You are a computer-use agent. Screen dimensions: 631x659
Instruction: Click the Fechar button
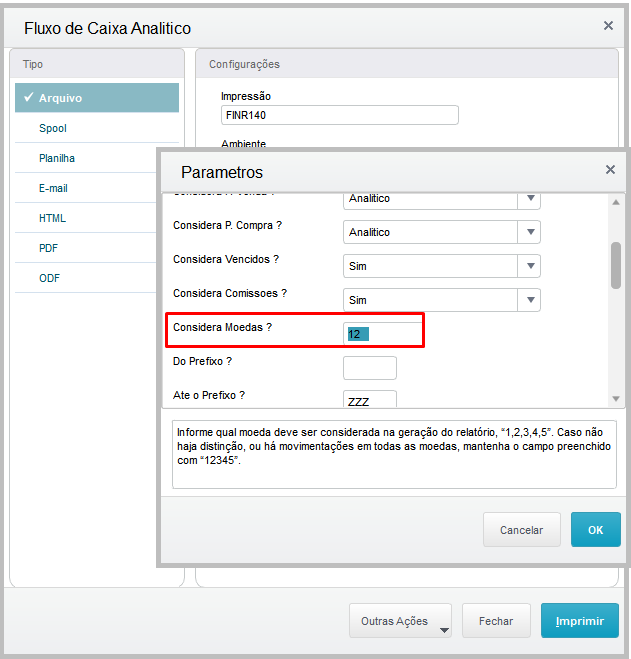point(496,621)
